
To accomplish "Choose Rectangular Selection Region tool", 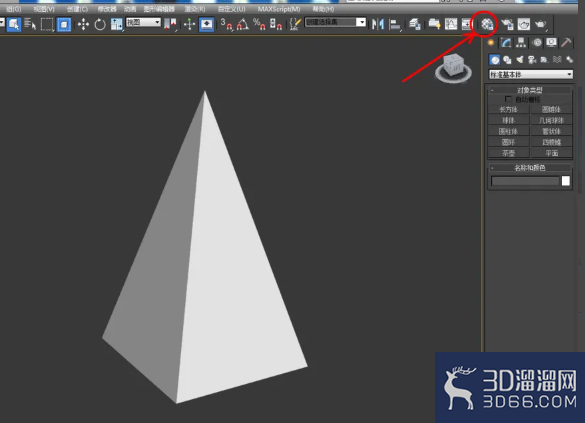I will click(47, 24).
